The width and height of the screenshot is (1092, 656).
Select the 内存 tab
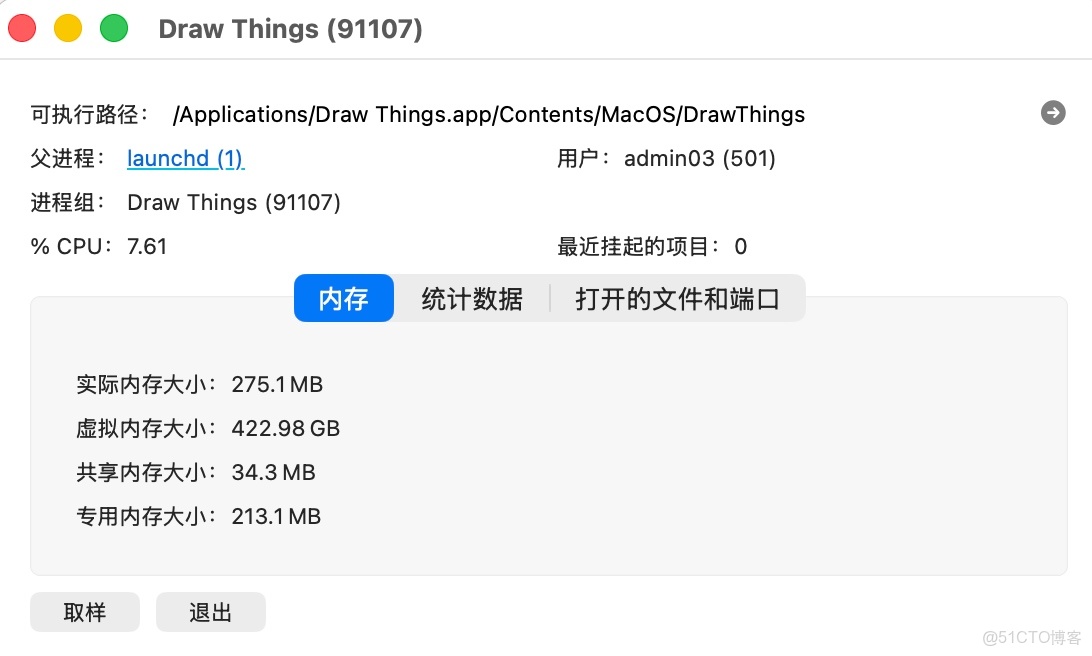[x=343, y=298]
